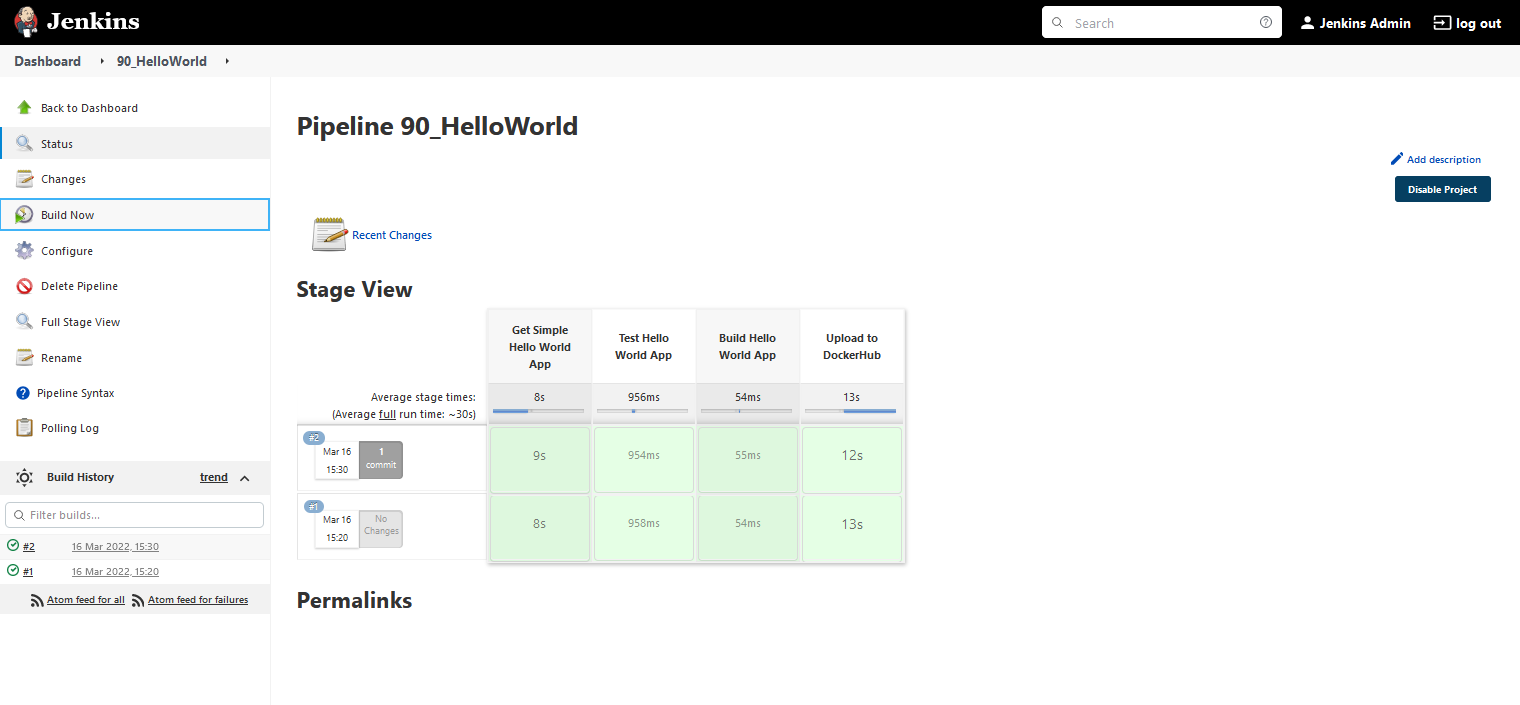The image size is (1520, 705).
Task: Open the Full Stage View menu item
Action: [x=80, y=323]
